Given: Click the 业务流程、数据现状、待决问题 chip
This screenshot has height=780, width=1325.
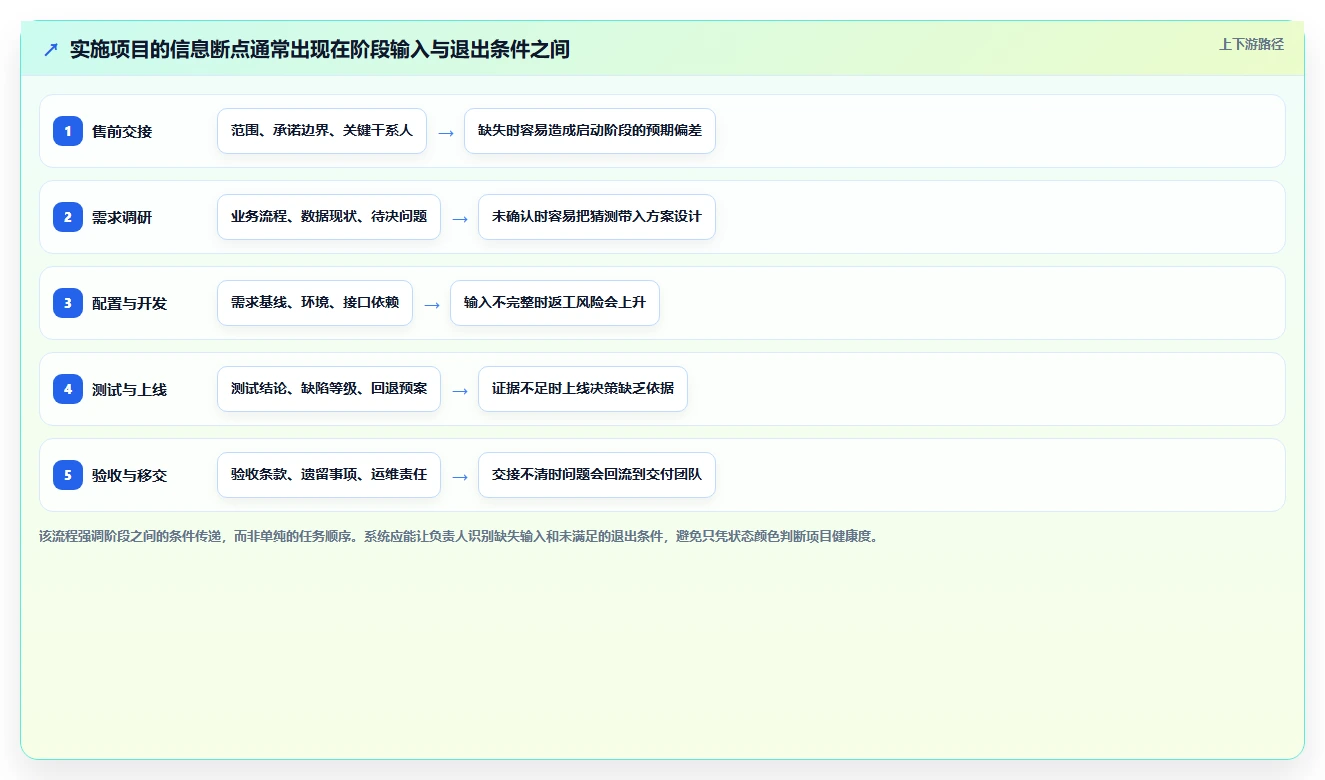Looking at the screenshot, I should coord(329,217).
